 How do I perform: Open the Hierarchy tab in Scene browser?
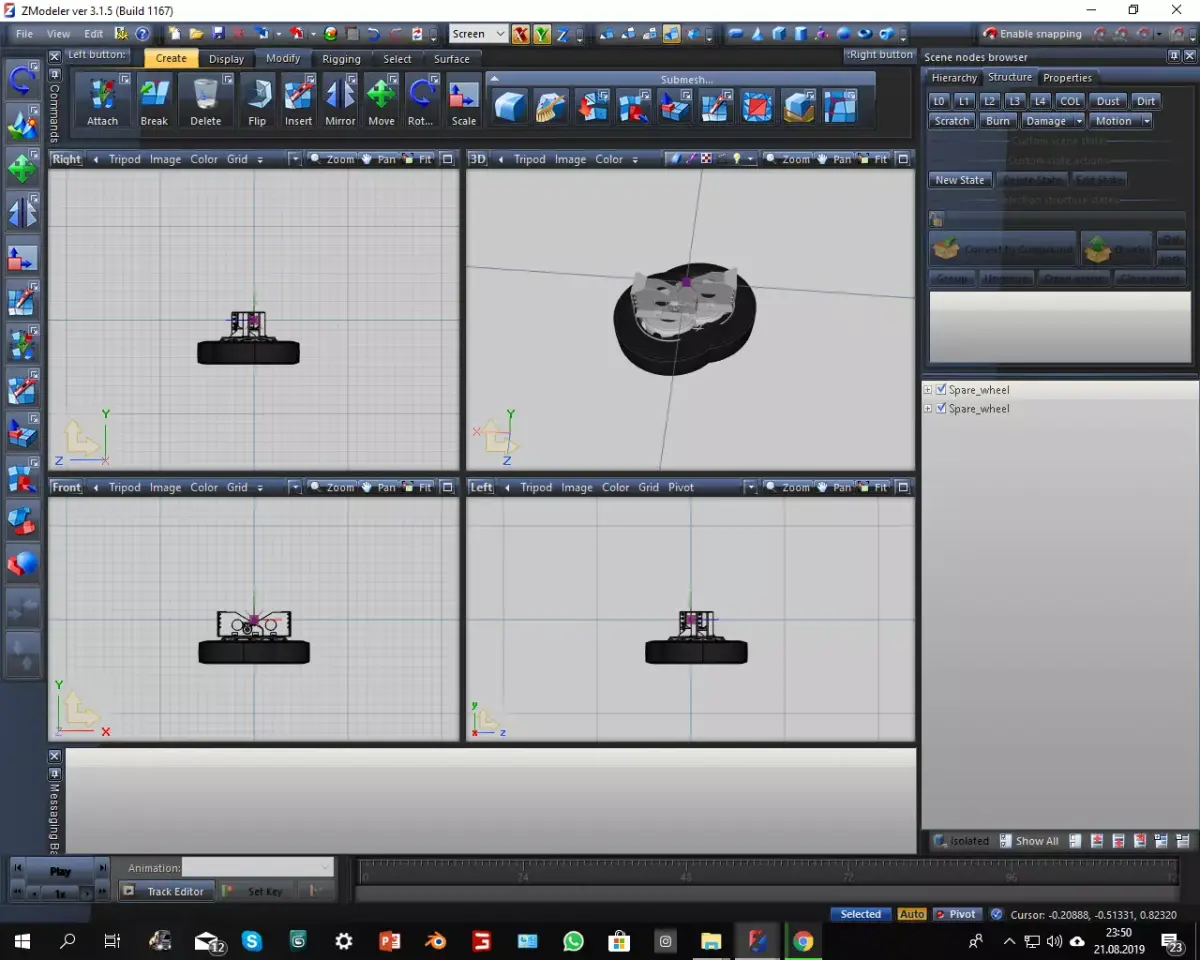[x=954, y=77]
